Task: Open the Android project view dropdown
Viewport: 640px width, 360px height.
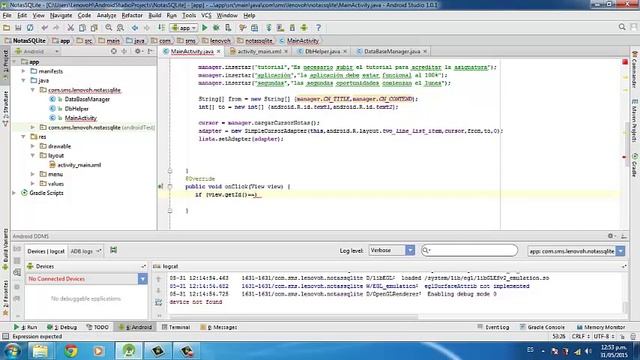Action: [38, 51]
